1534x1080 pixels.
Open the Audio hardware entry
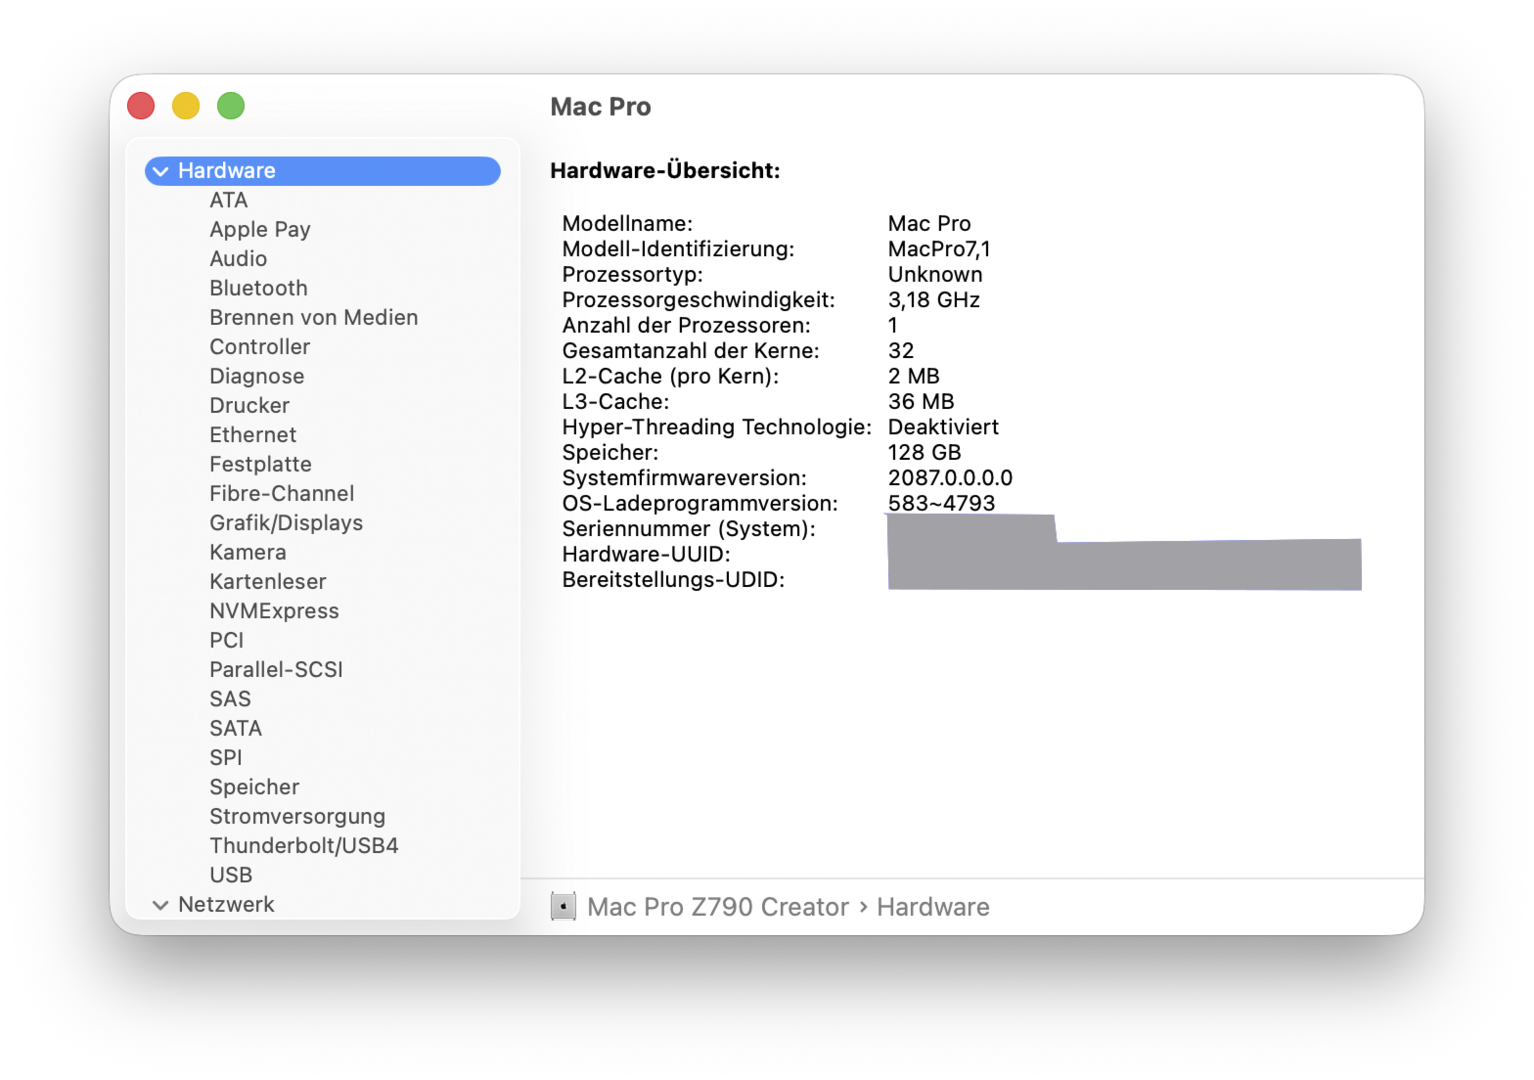coord(238,259)
